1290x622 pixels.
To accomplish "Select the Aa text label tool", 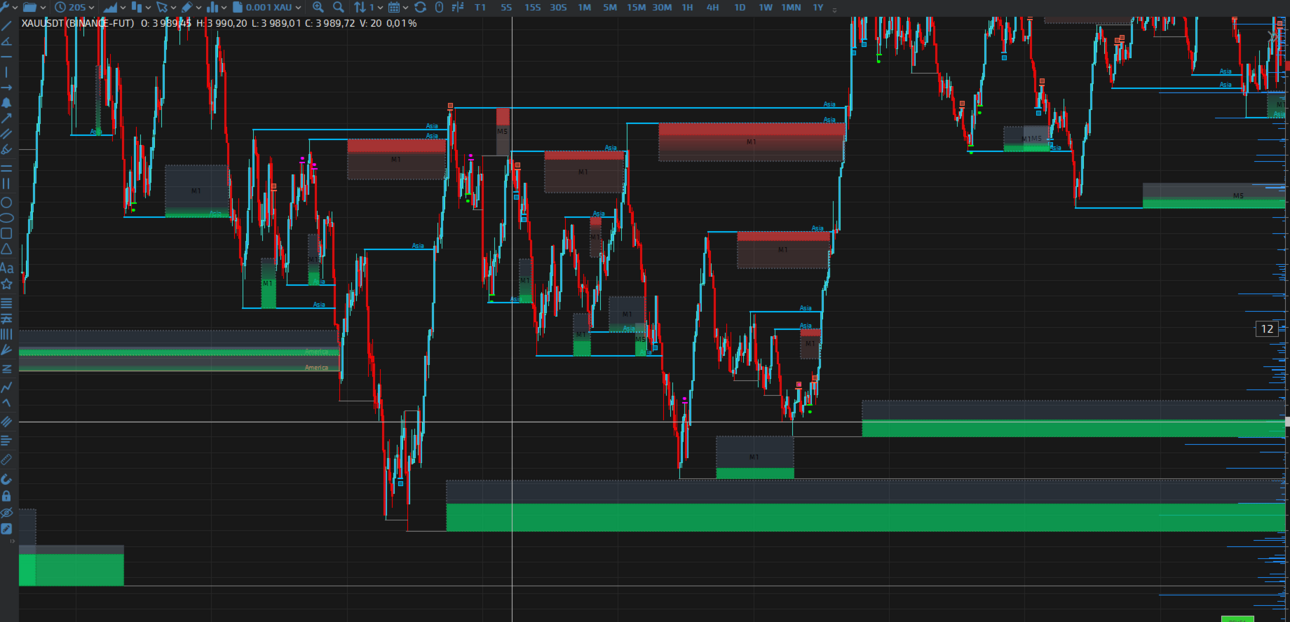I will [6, 268].
